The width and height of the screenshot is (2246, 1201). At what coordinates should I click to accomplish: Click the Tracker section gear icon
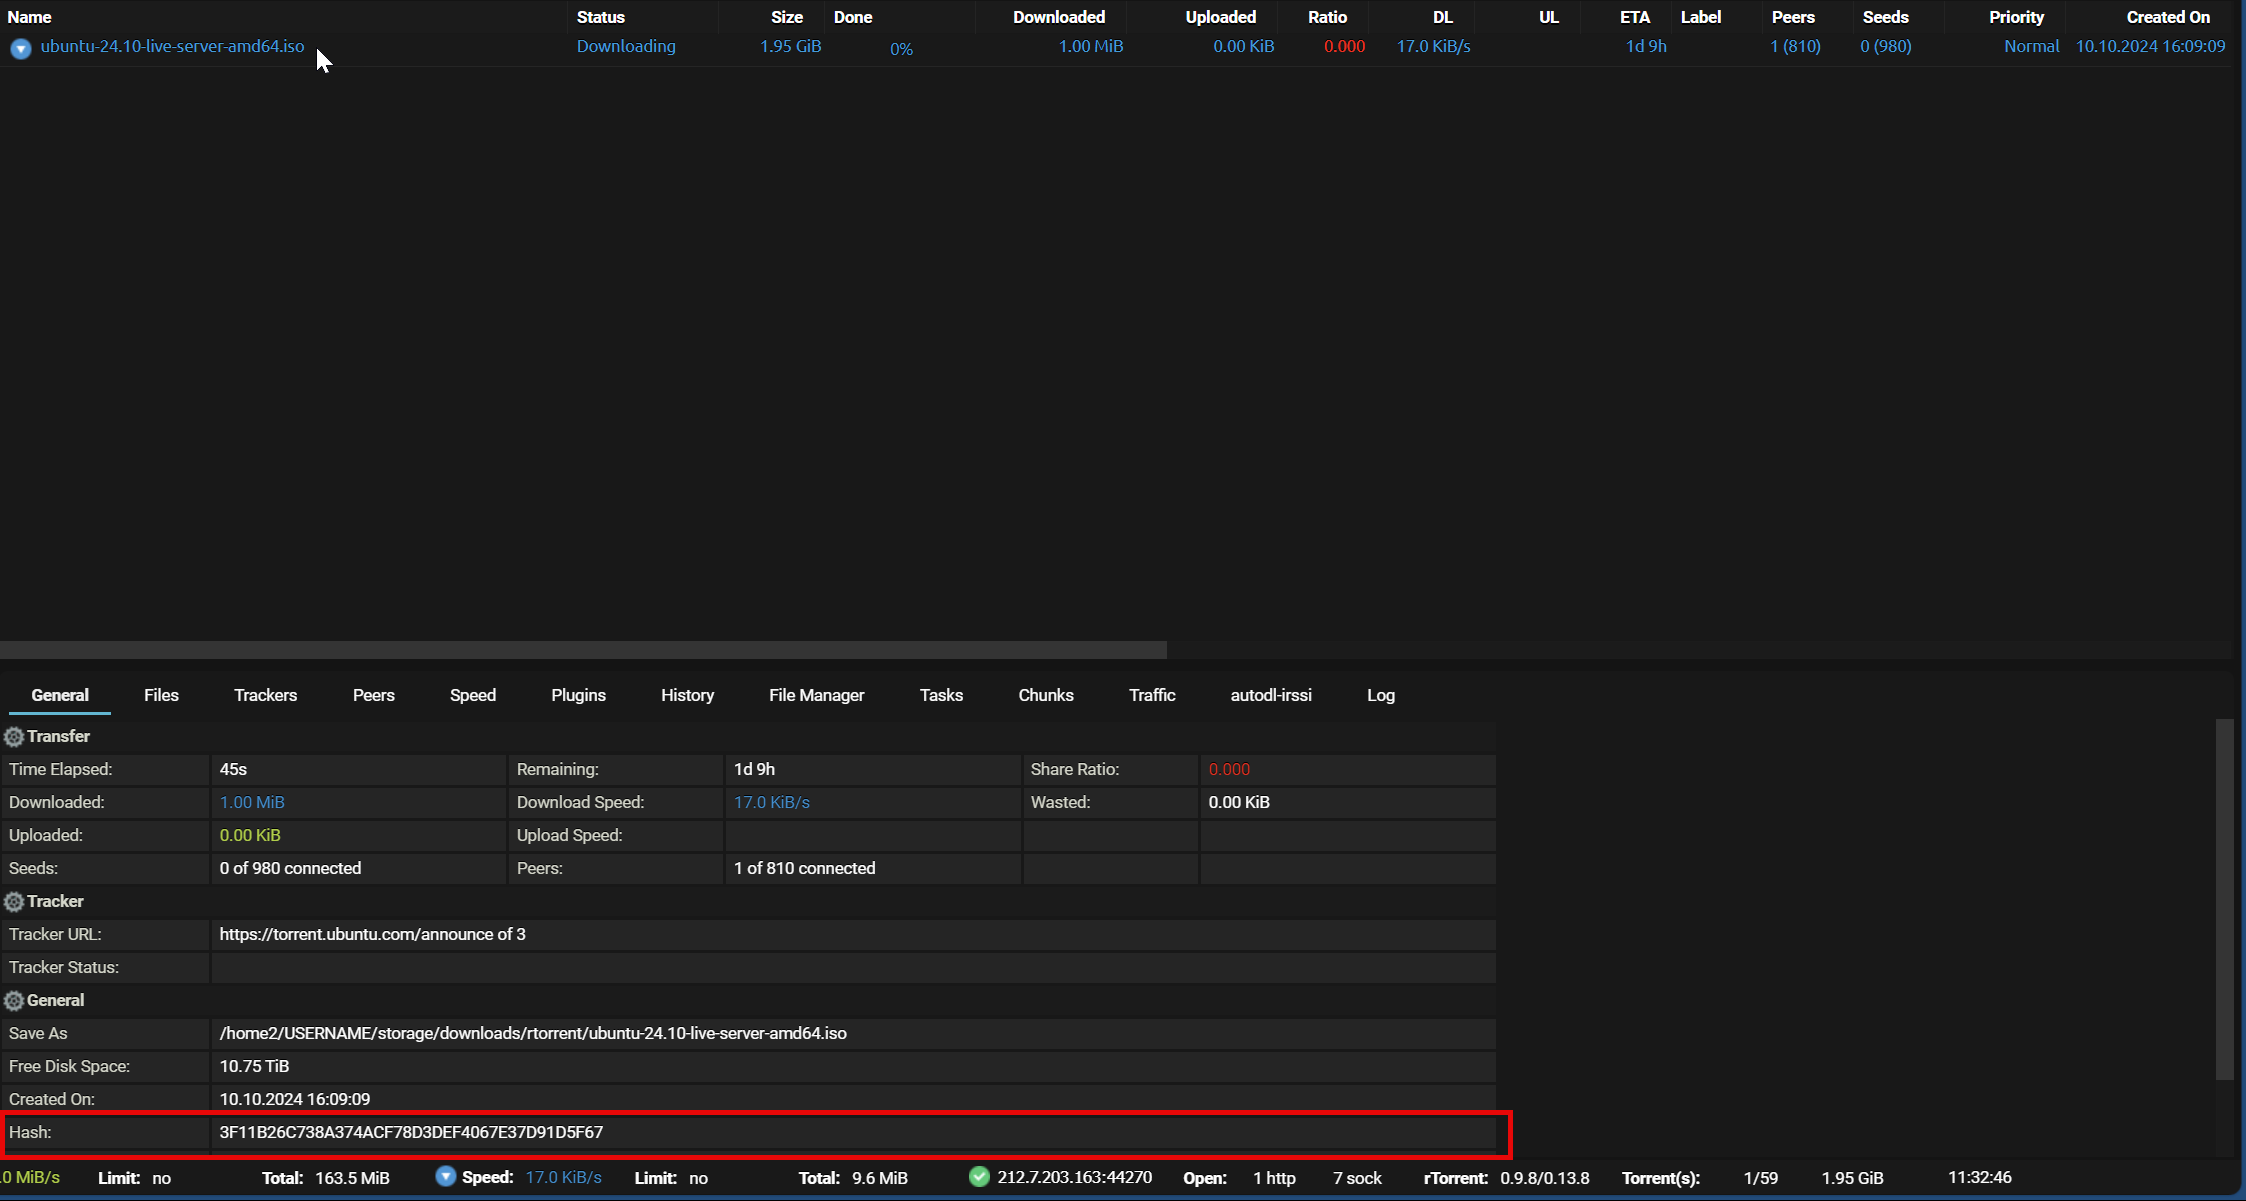[14, 902]
